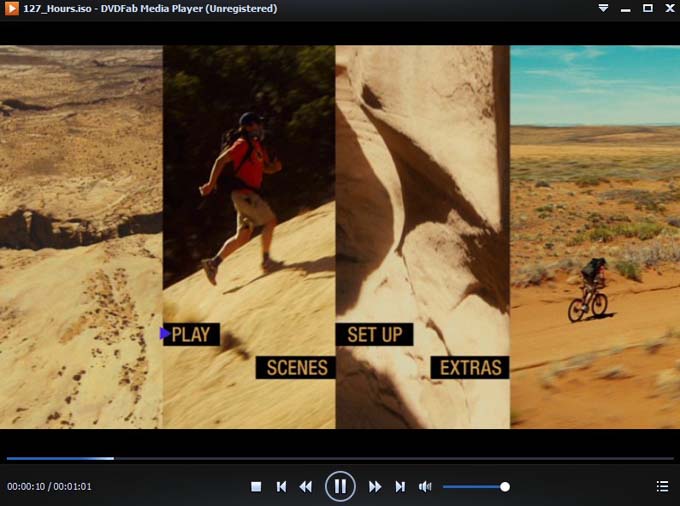Seek within the playback progress bar
This screenshot has height=506, width=680.
340,458
